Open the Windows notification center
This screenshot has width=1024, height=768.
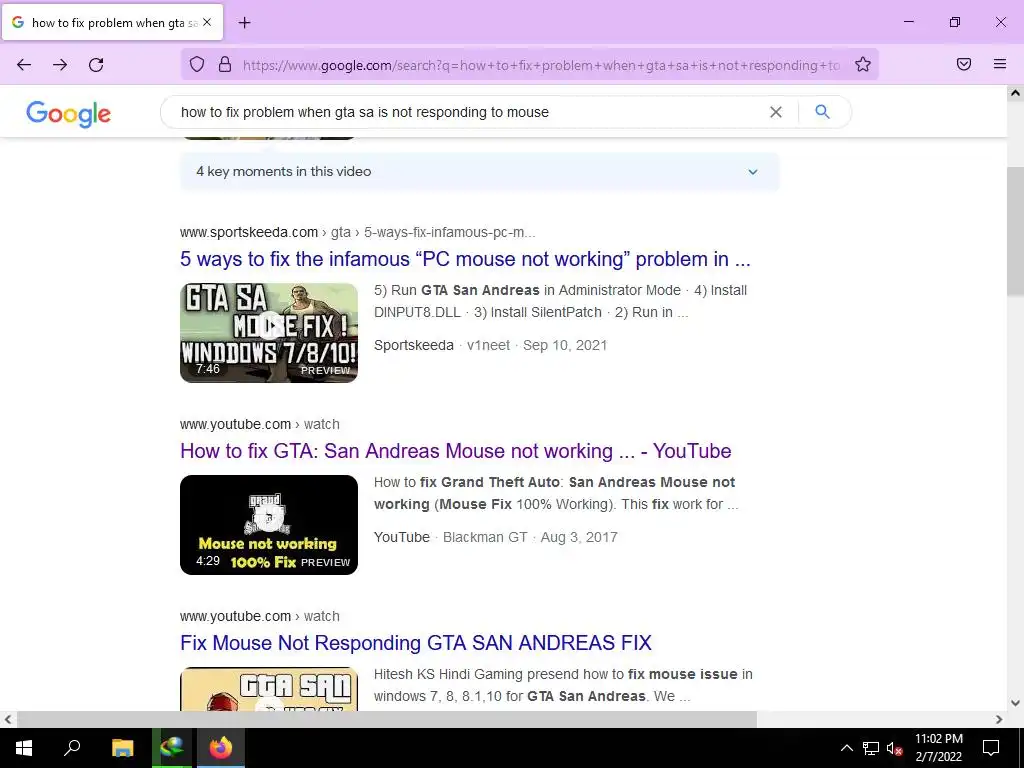pyautogui.click(x=991, y=748)
